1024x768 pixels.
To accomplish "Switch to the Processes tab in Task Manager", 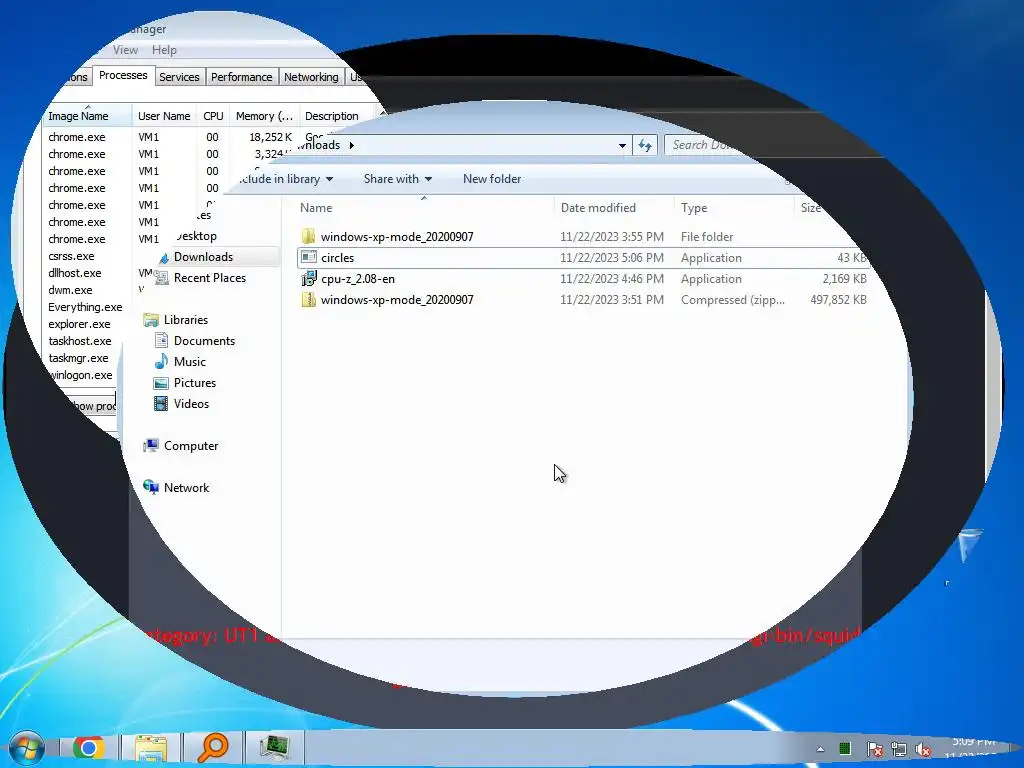I will coord(123,75).
